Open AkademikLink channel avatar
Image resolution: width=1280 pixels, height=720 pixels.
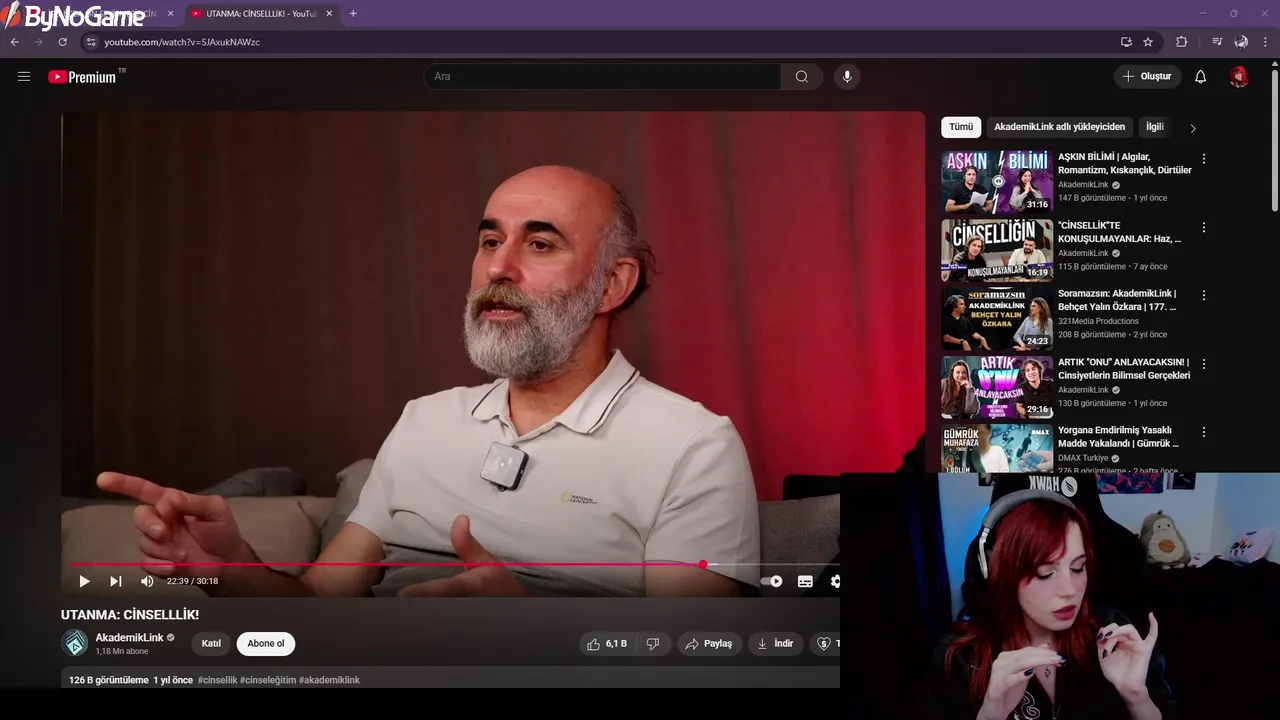(x=75, y=644)
